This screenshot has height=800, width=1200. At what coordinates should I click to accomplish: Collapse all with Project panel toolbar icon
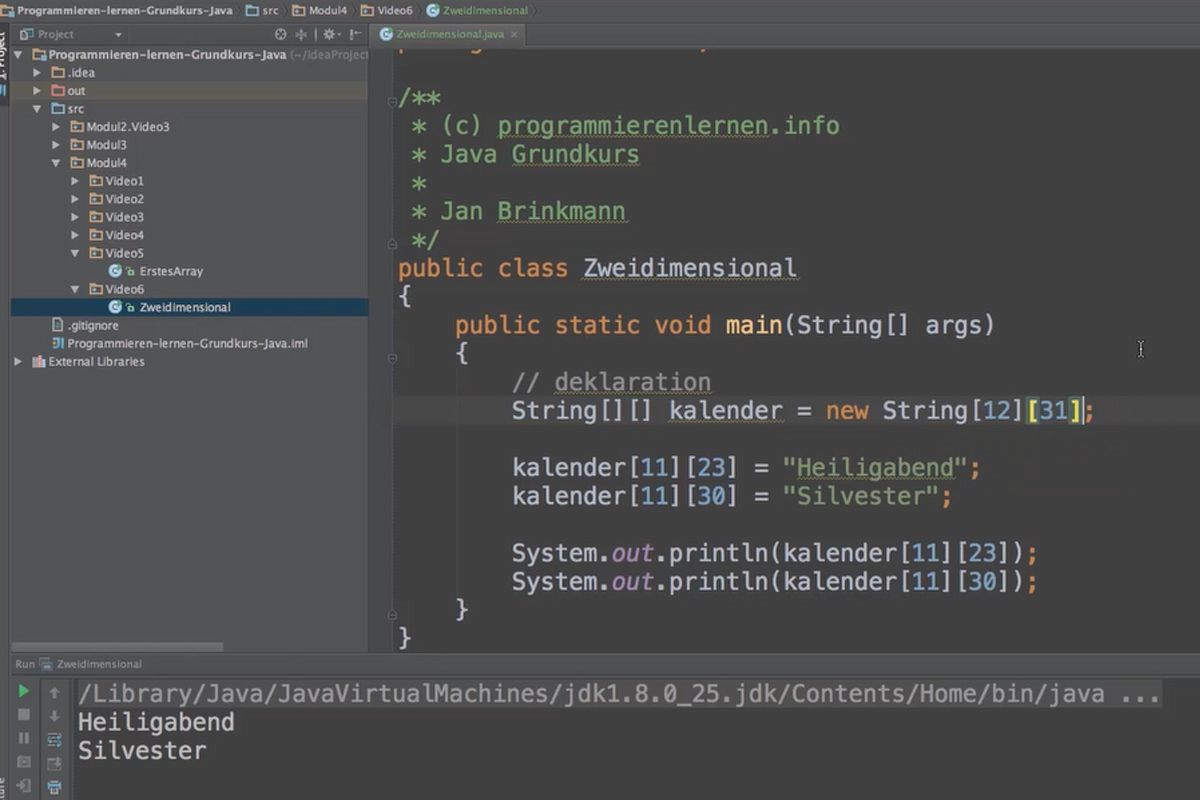click(301, 34)
